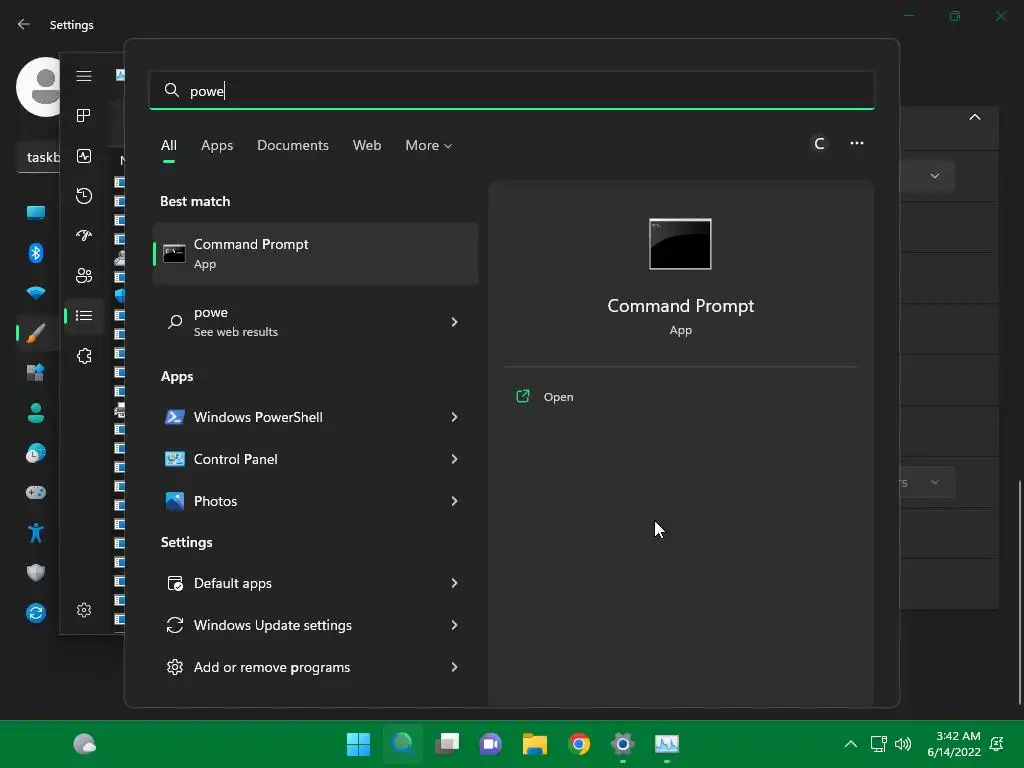
Task: Select Accounts person icon in Settings sidebar
Action: coord(36,413)
